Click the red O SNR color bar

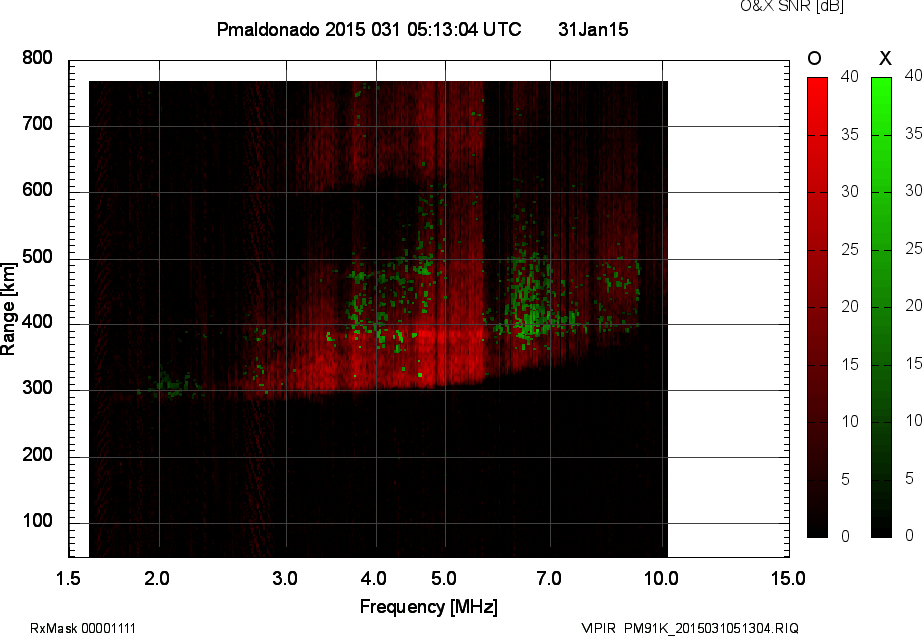coord(817,307)
